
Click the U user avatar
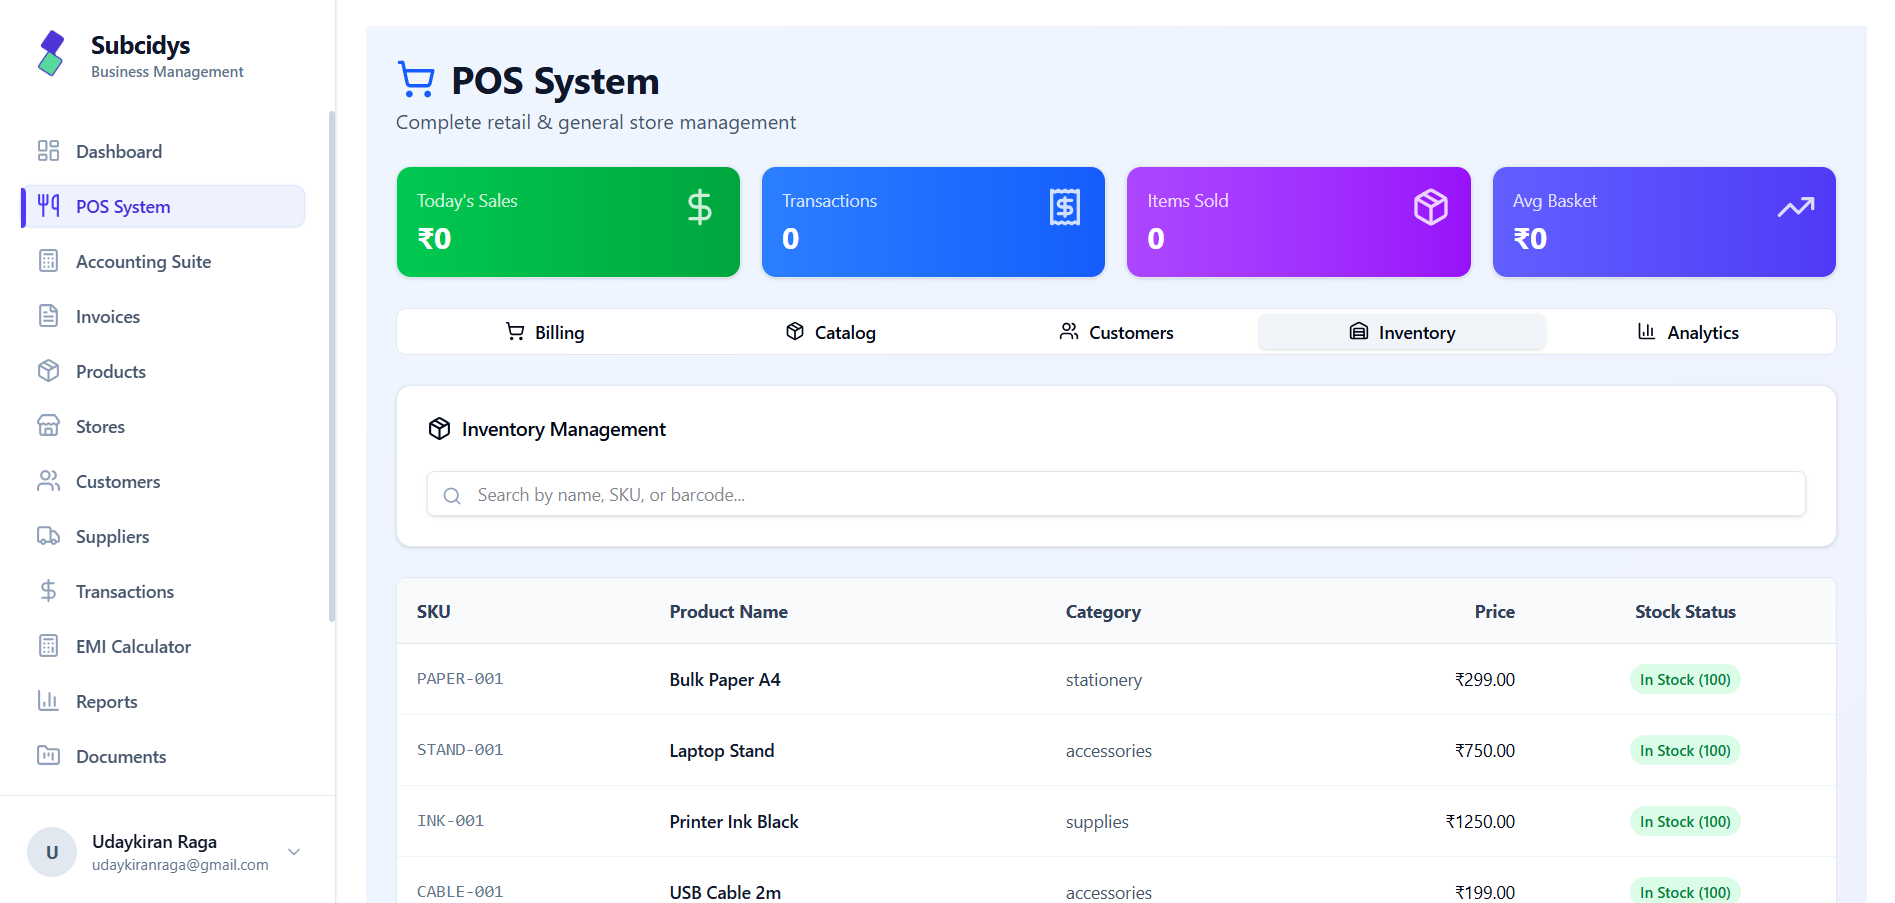point(52,852)
